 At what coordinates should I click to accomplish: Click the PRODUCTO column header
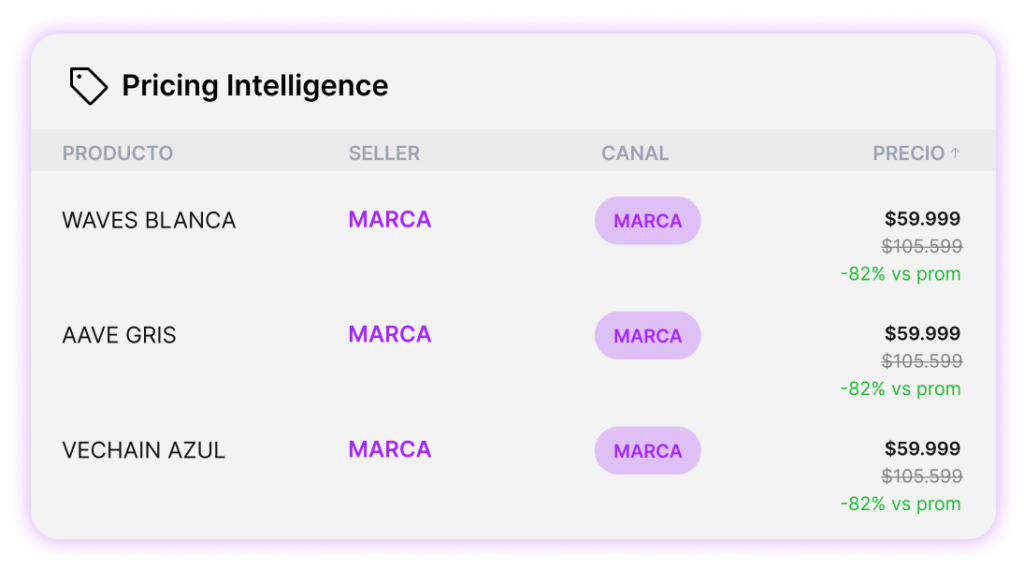click(x=118, y=153)
